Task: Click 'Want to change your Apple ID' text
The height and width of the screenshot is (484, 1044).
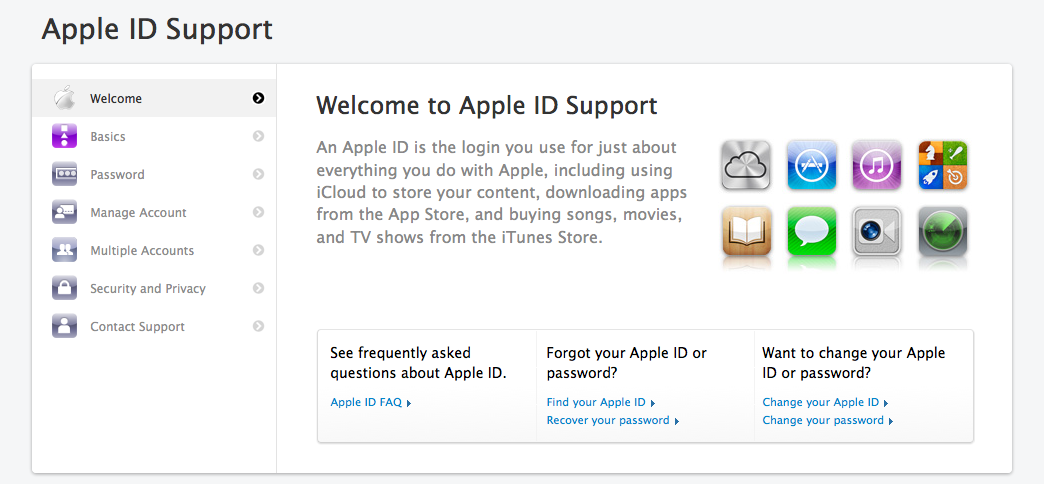Action: [854, 363]
